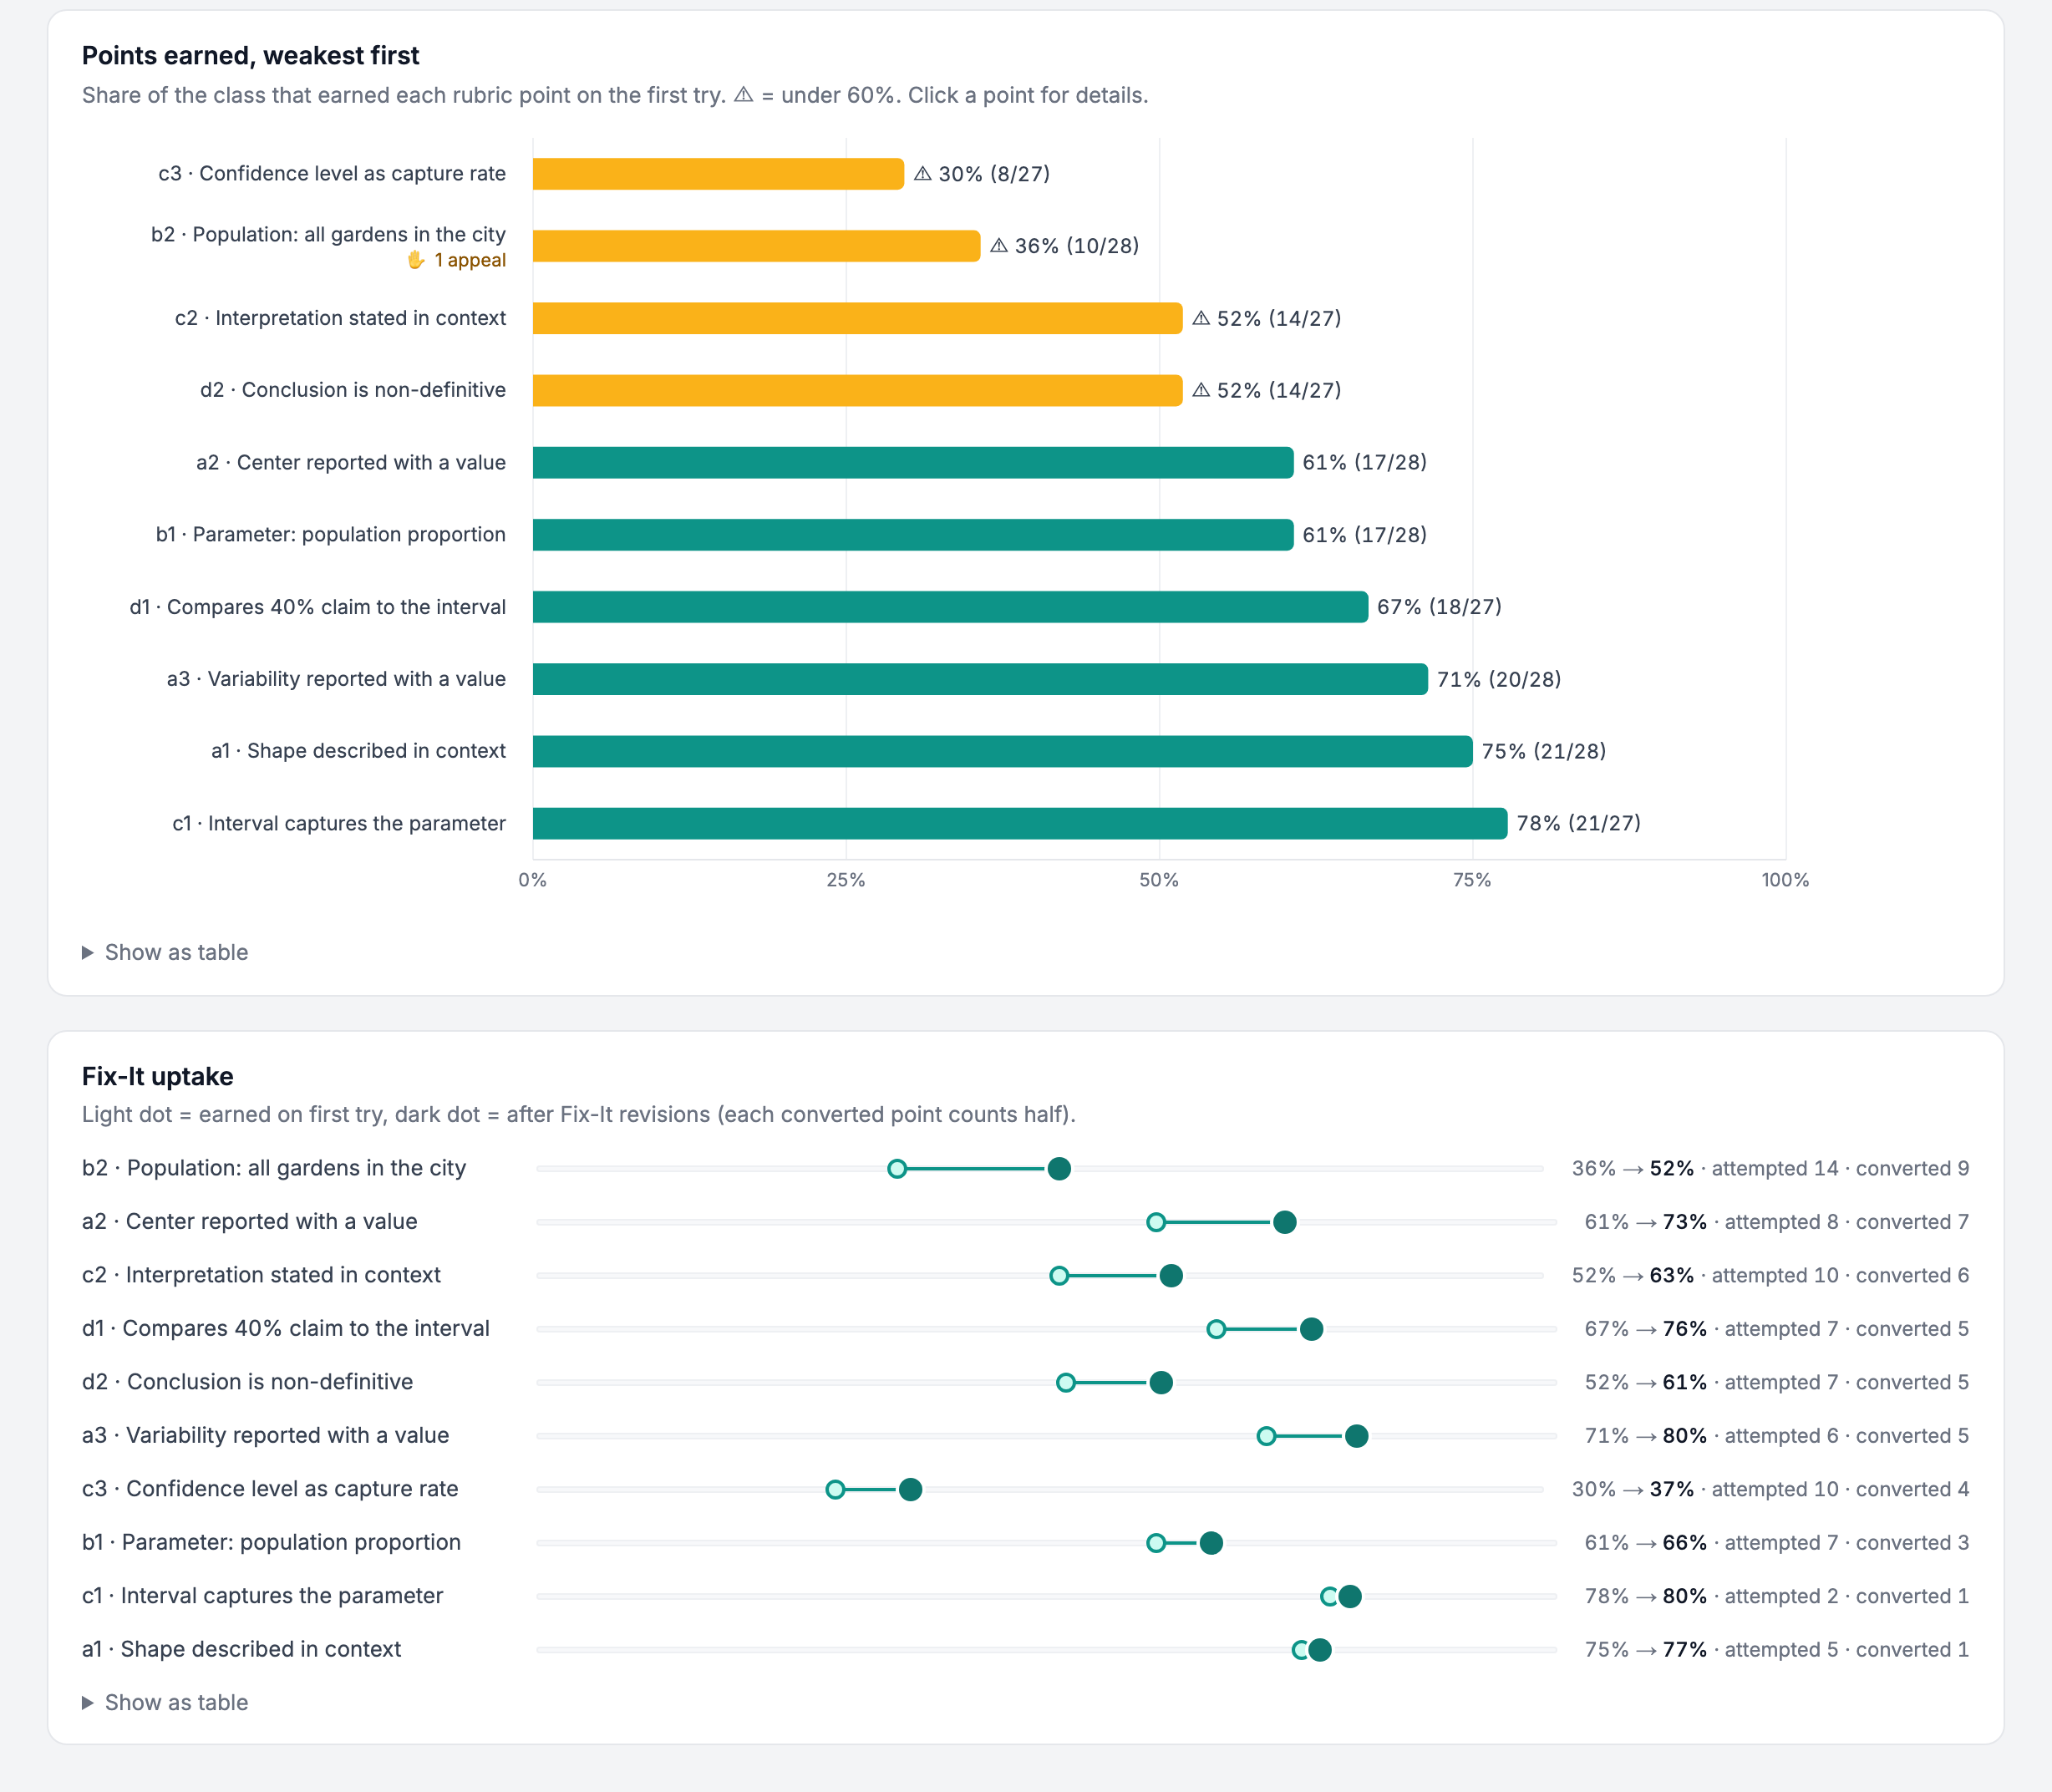Click the light dot in b2 Fix-It row
The width and height of the screenshot is (2052, 1792).
point(897,1168)
